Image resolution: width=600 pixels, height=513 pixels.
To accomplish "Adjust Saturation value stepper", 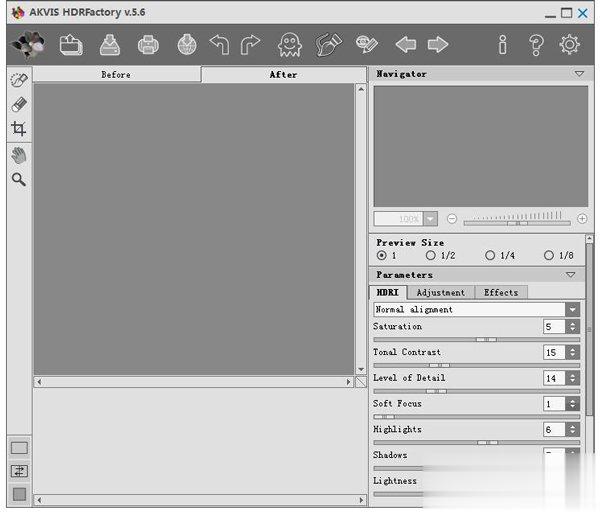I will coord(572,326).
